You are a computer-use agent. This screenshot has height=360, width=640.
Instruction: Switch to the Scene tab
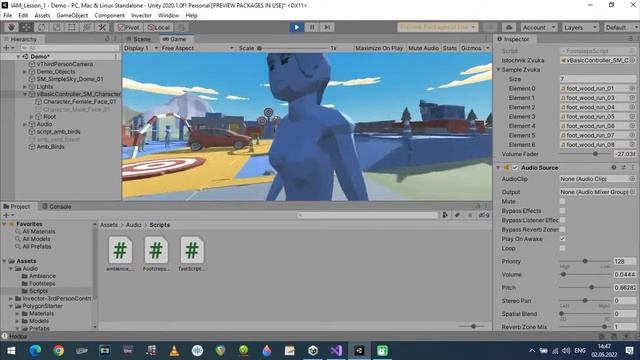[x=139, y=39]
